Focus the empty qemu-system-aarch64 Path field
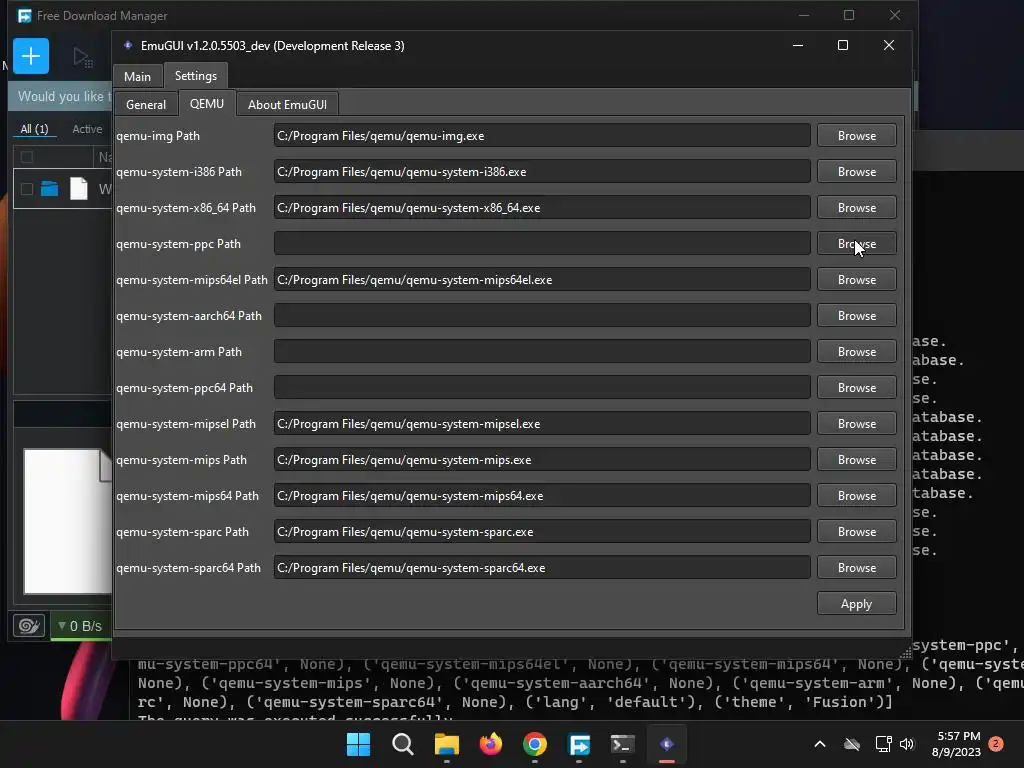Viewport: 1024px width, 768px height. (542, 315)
